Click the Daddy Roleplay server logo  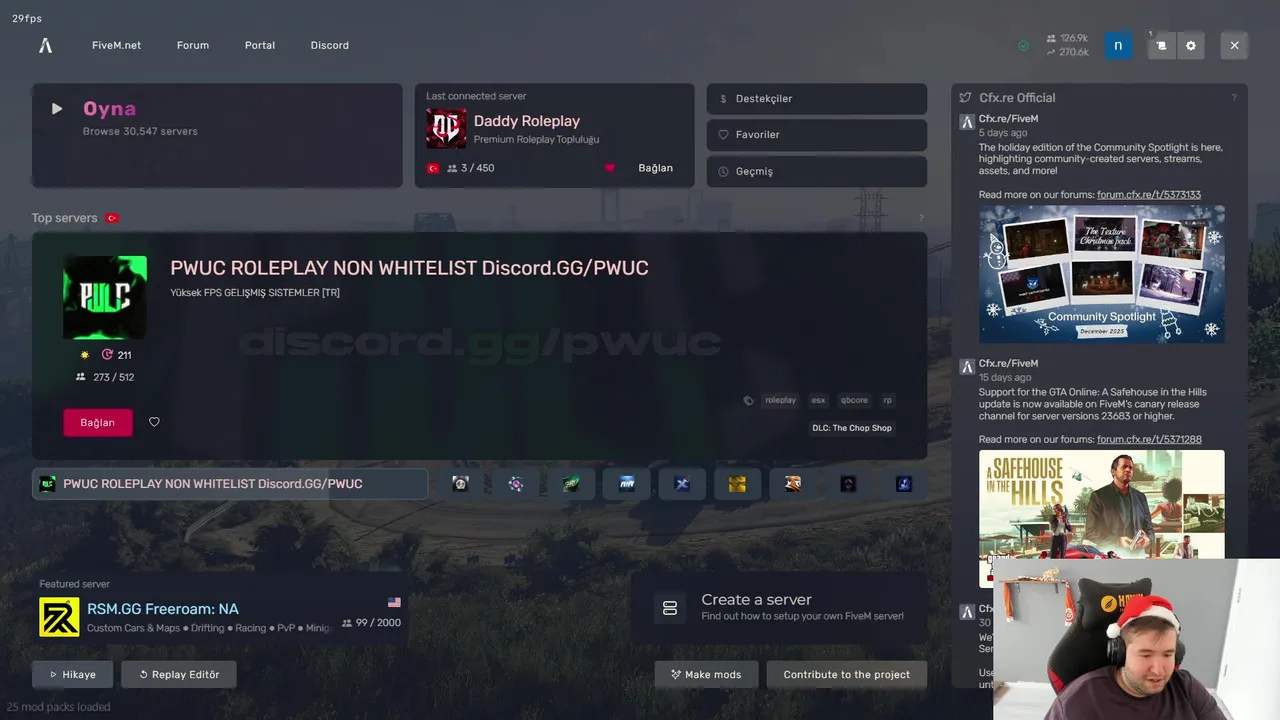point(446,129)
